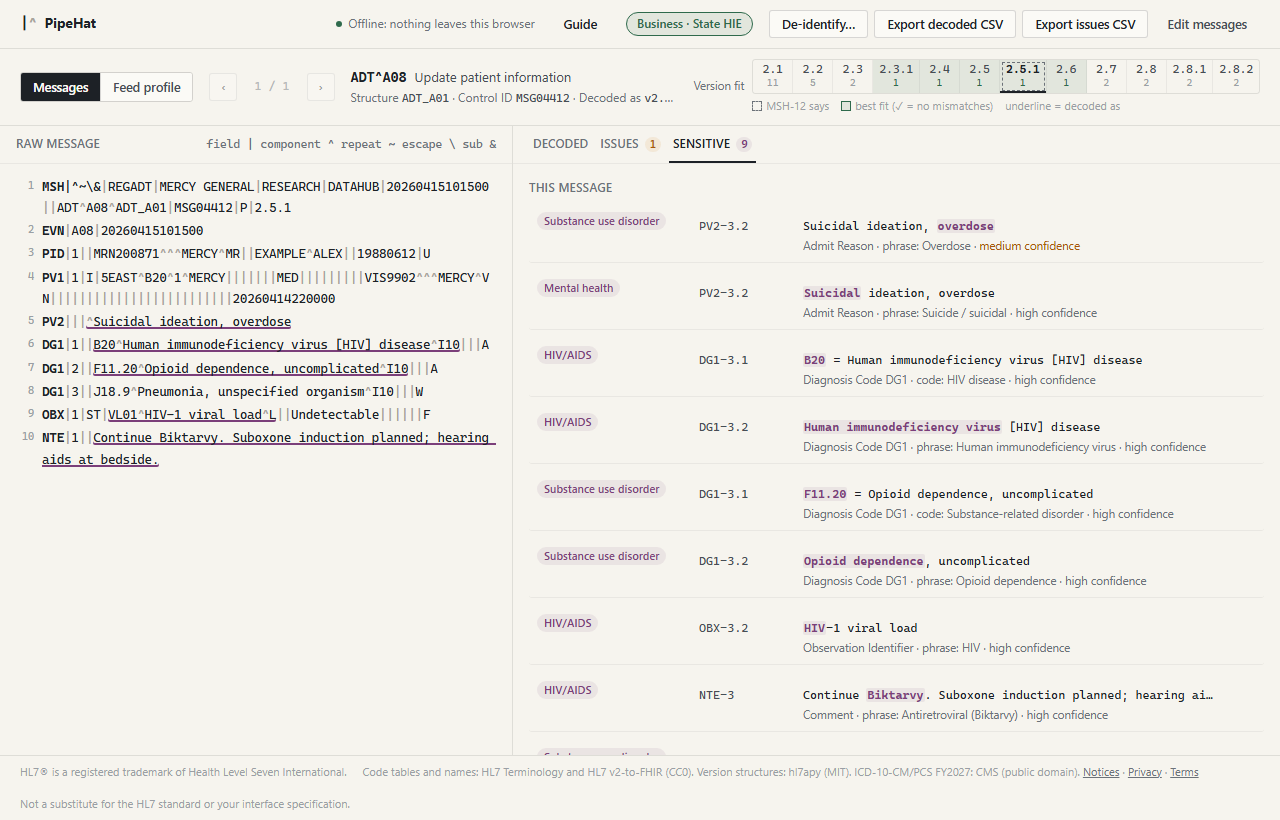
Task: Open the Privacy link in footer
Action: pyautogui.click(x=1145, y=772)
